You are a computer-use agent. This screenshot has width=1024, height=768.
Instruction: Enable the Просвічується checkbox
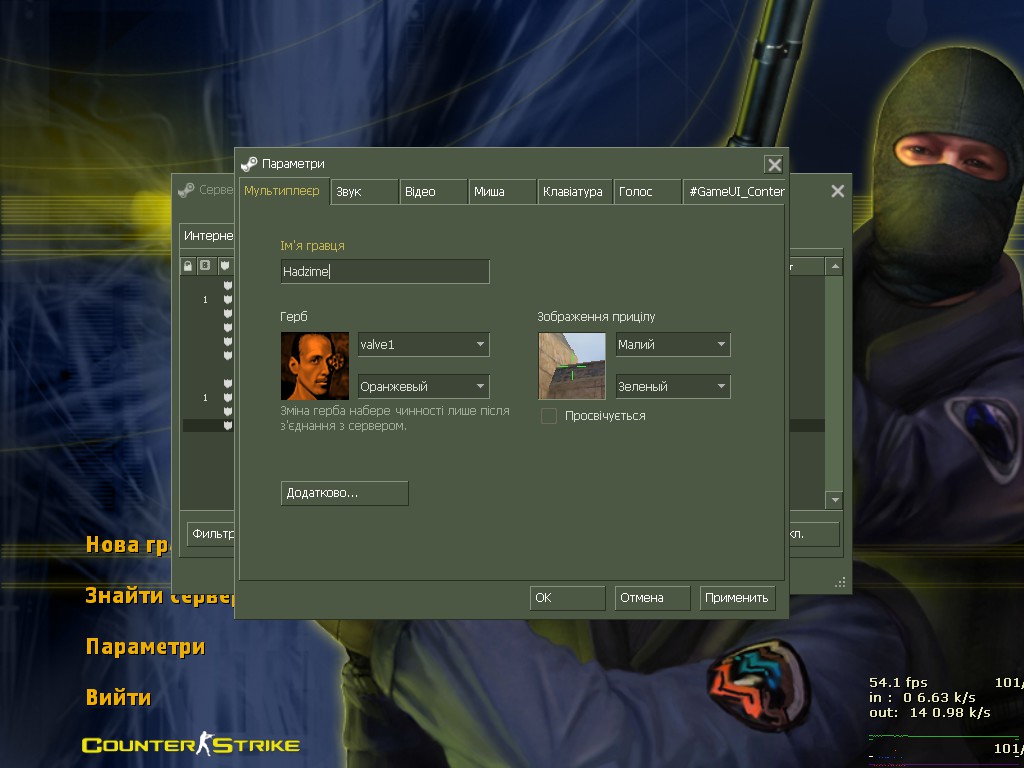[549, 416]
